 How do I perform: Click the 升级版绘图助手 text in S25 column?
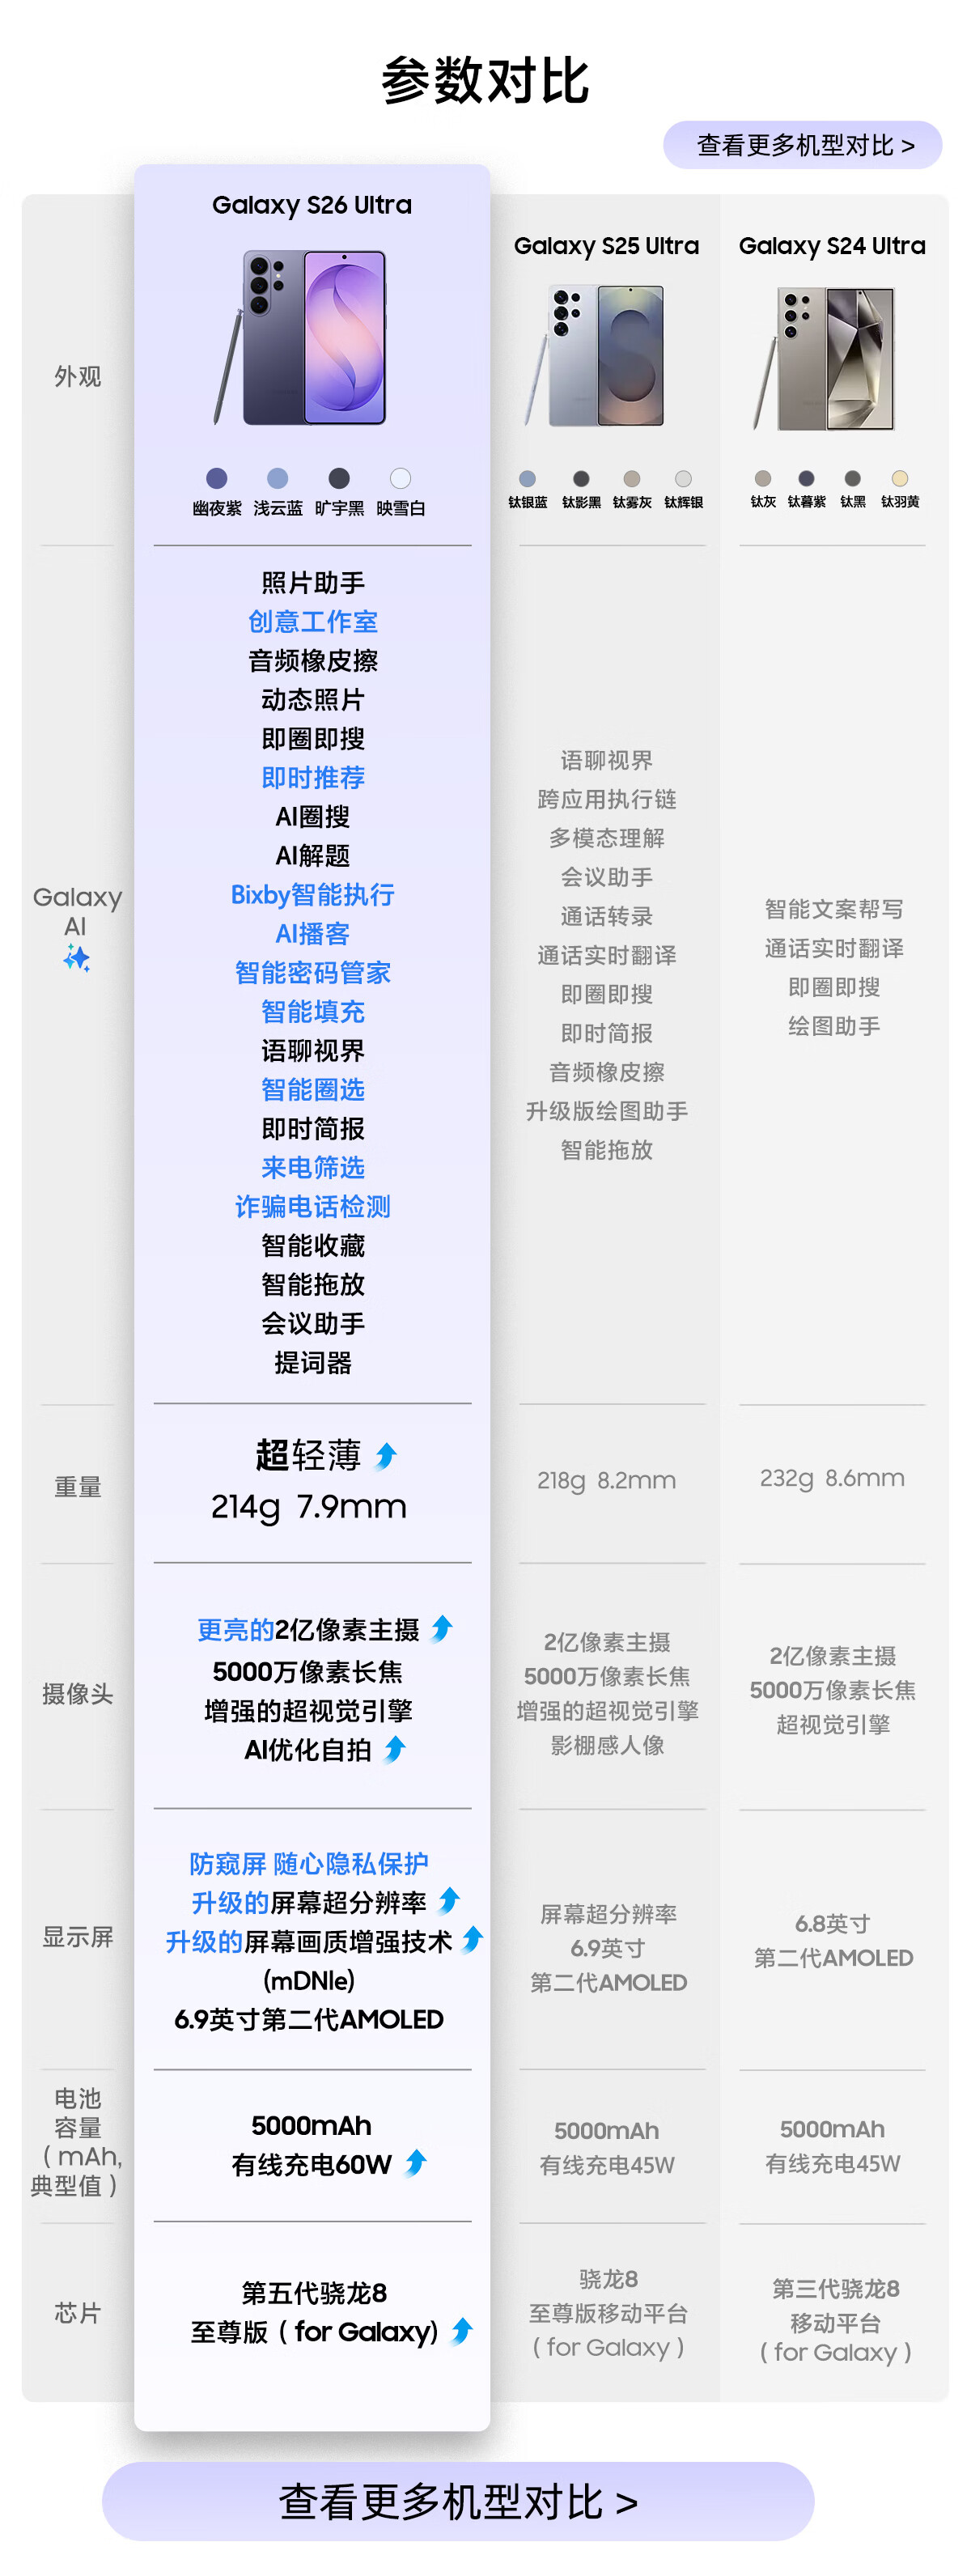click(607, 1112)
